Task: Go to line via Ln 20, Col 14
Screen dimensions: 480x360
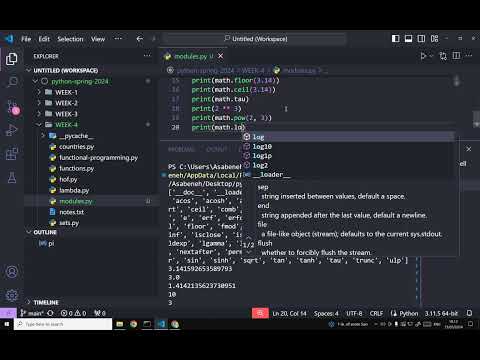Action: pos(289,314)
